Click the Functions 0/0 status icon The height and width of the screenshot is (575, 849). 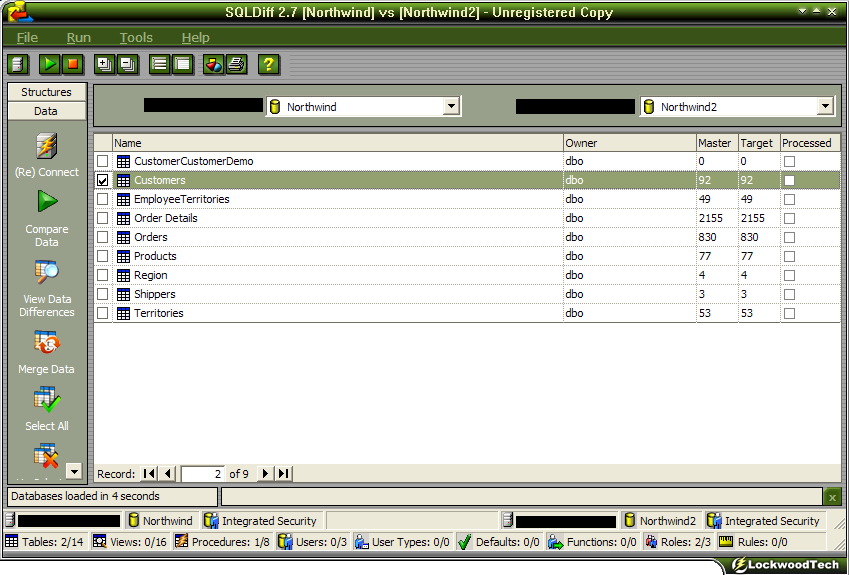[x=555, y=541]
